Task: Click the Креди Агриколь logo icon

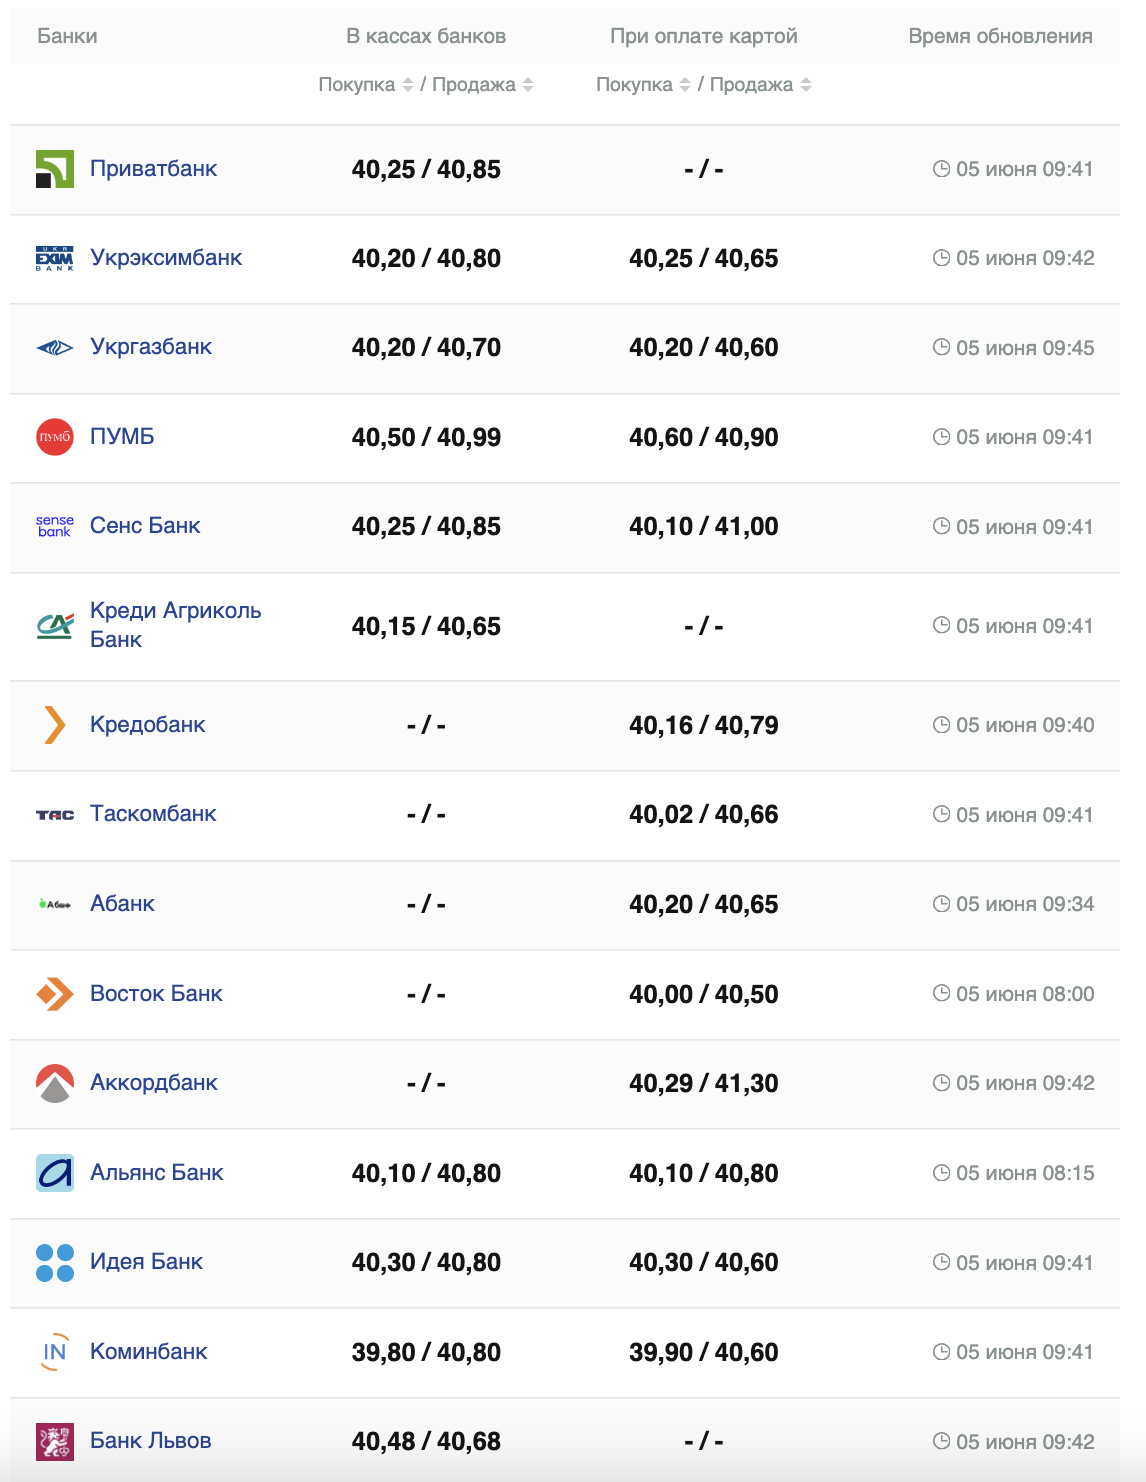Action: pyautogui.click(x=55, y=626)
